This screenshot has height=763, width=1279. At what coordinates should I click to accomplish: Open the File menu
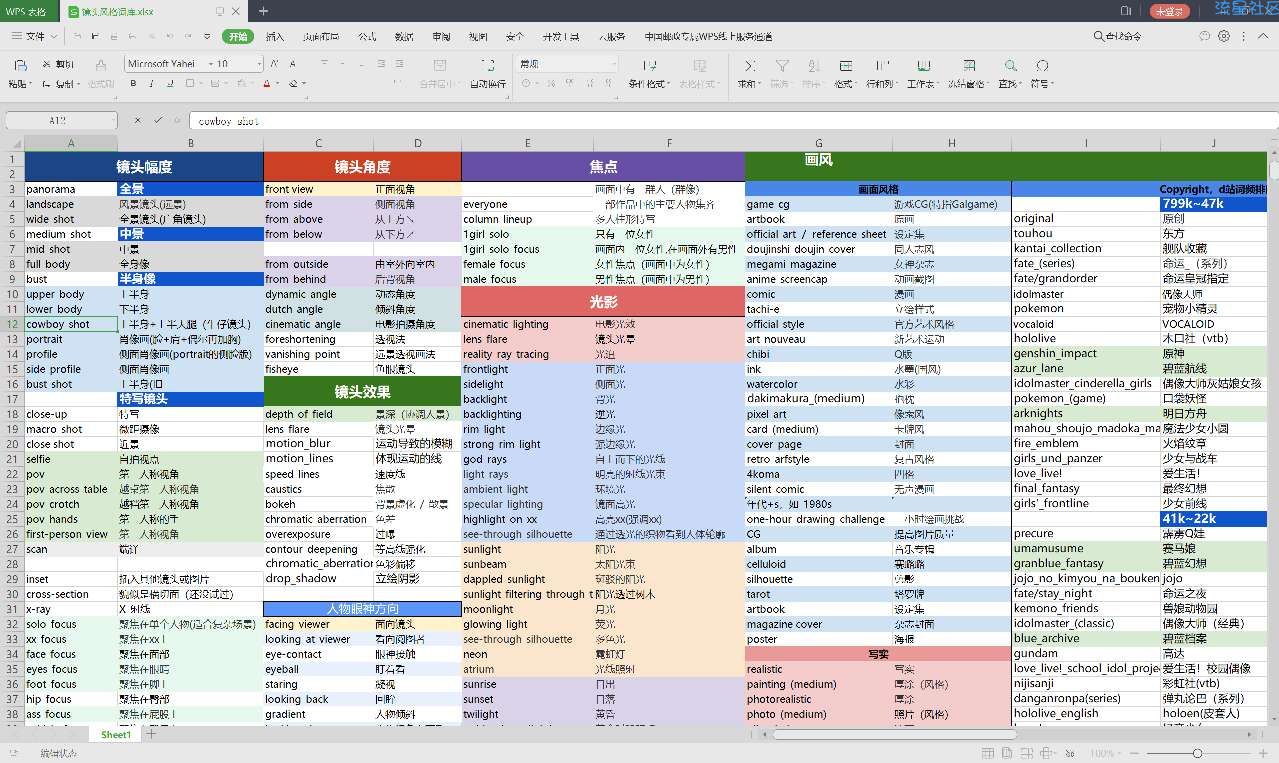(x=35, y=36)
